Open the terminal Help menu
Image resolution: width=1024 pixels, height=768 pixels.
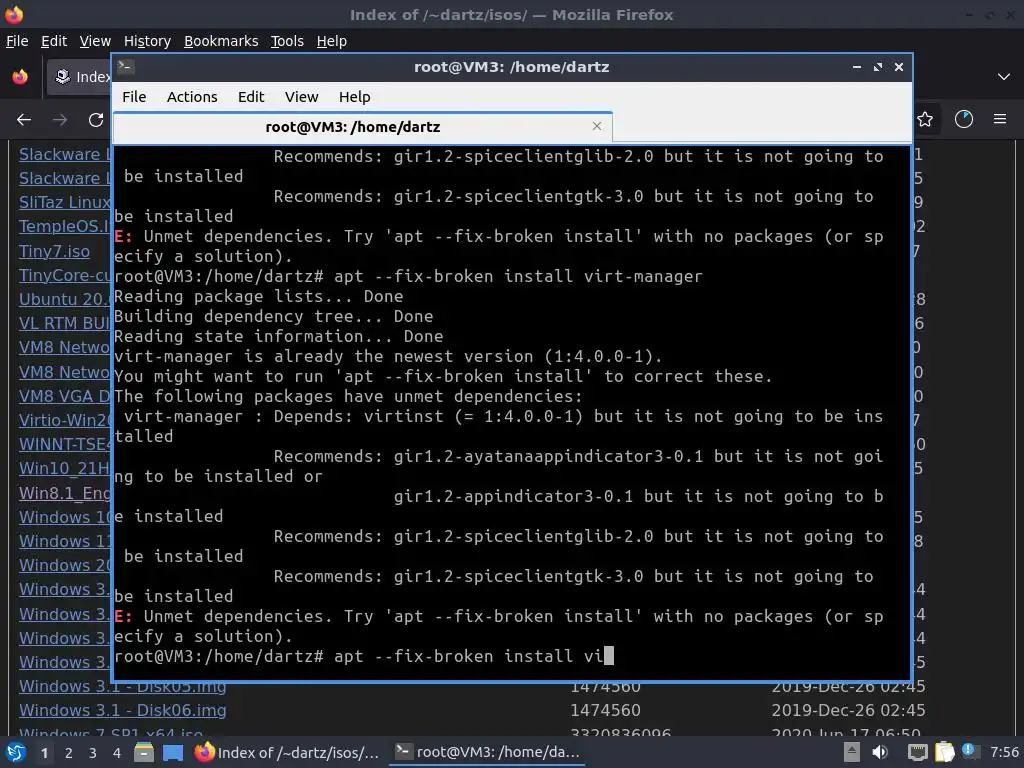(355, 97)
